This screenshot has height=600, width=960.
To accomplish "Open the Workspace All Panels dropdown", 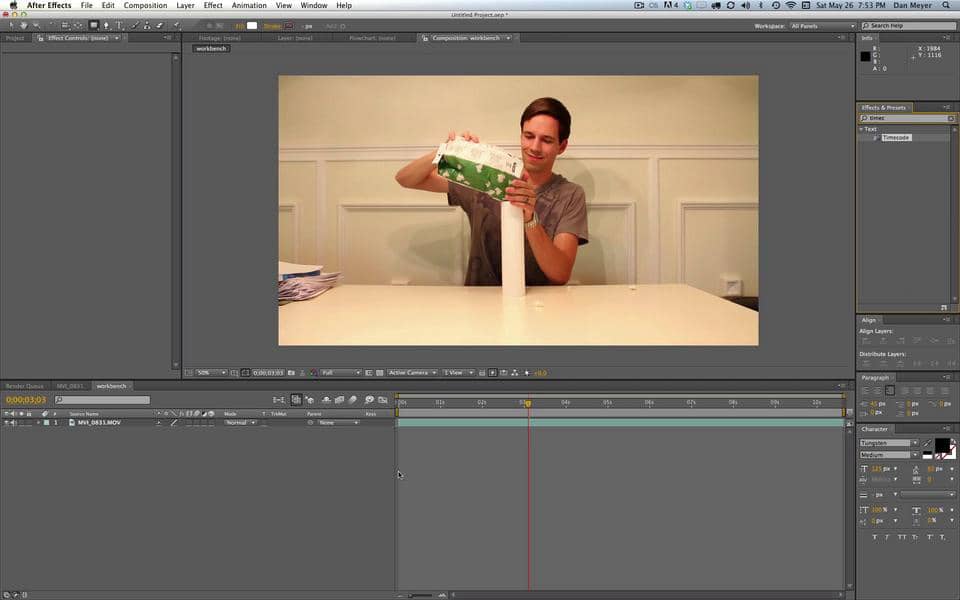I will click(823, 26).
